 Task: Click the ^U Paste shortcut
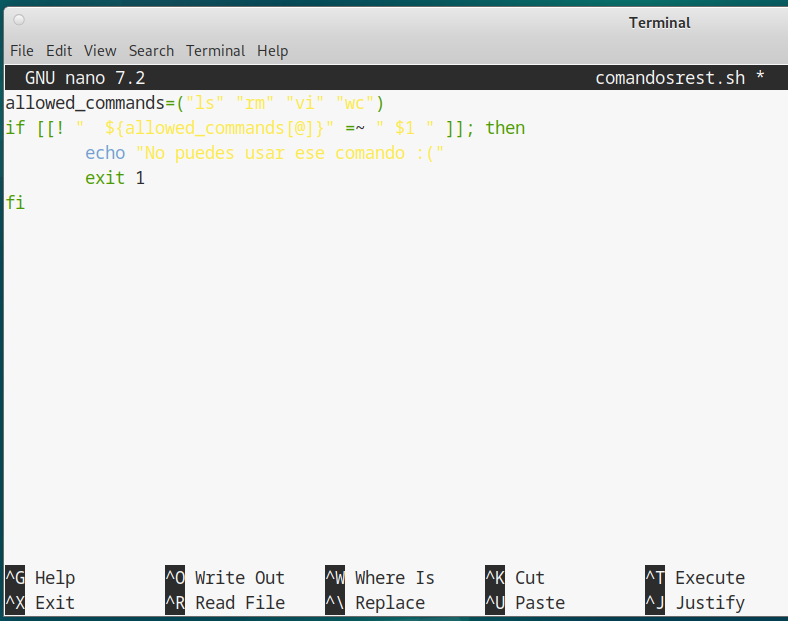tap(525, 603)
